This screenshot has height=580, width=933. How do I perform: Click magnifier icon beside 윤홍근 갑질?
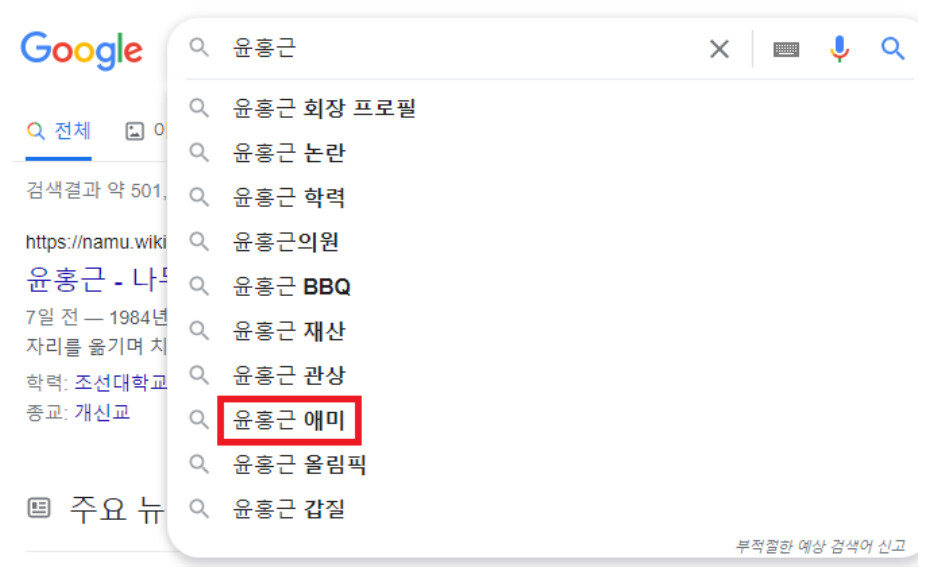point(200,508)
